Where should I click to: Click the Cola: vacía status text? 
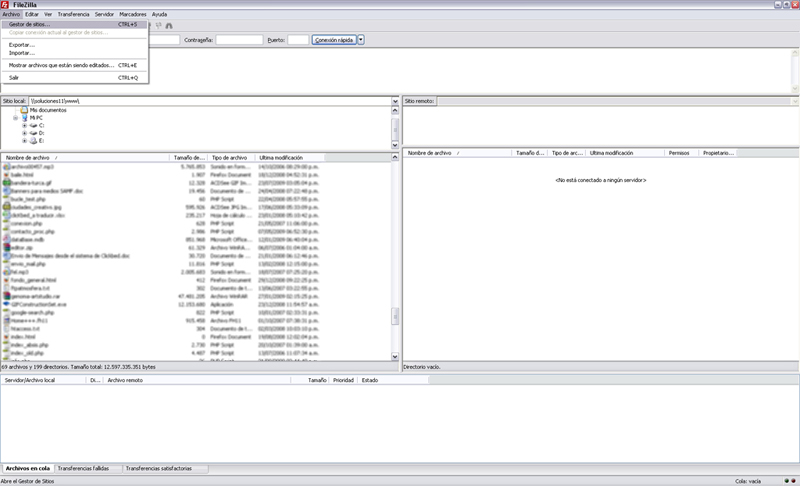tap(748, 481)
